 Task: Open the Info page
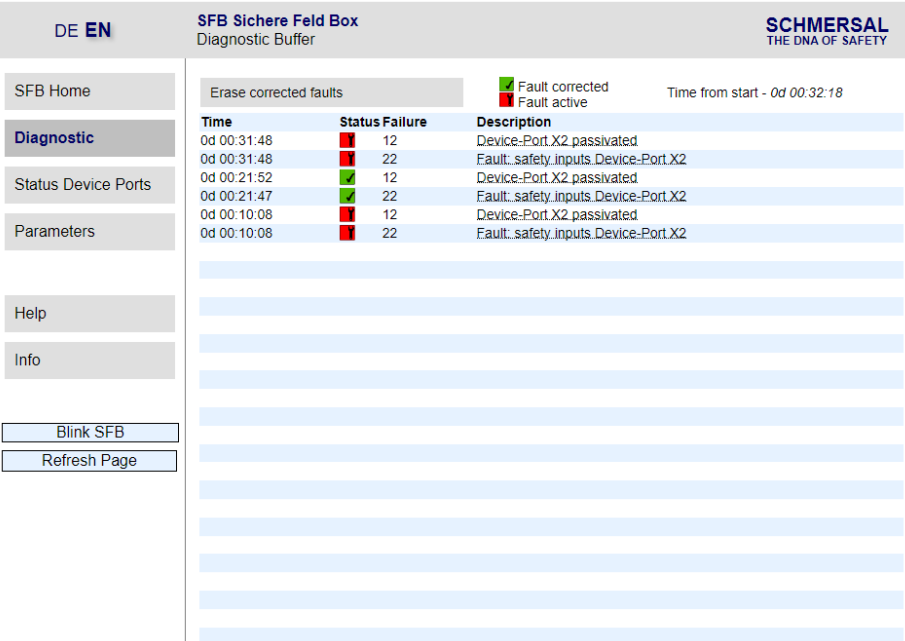click(89, 360)
